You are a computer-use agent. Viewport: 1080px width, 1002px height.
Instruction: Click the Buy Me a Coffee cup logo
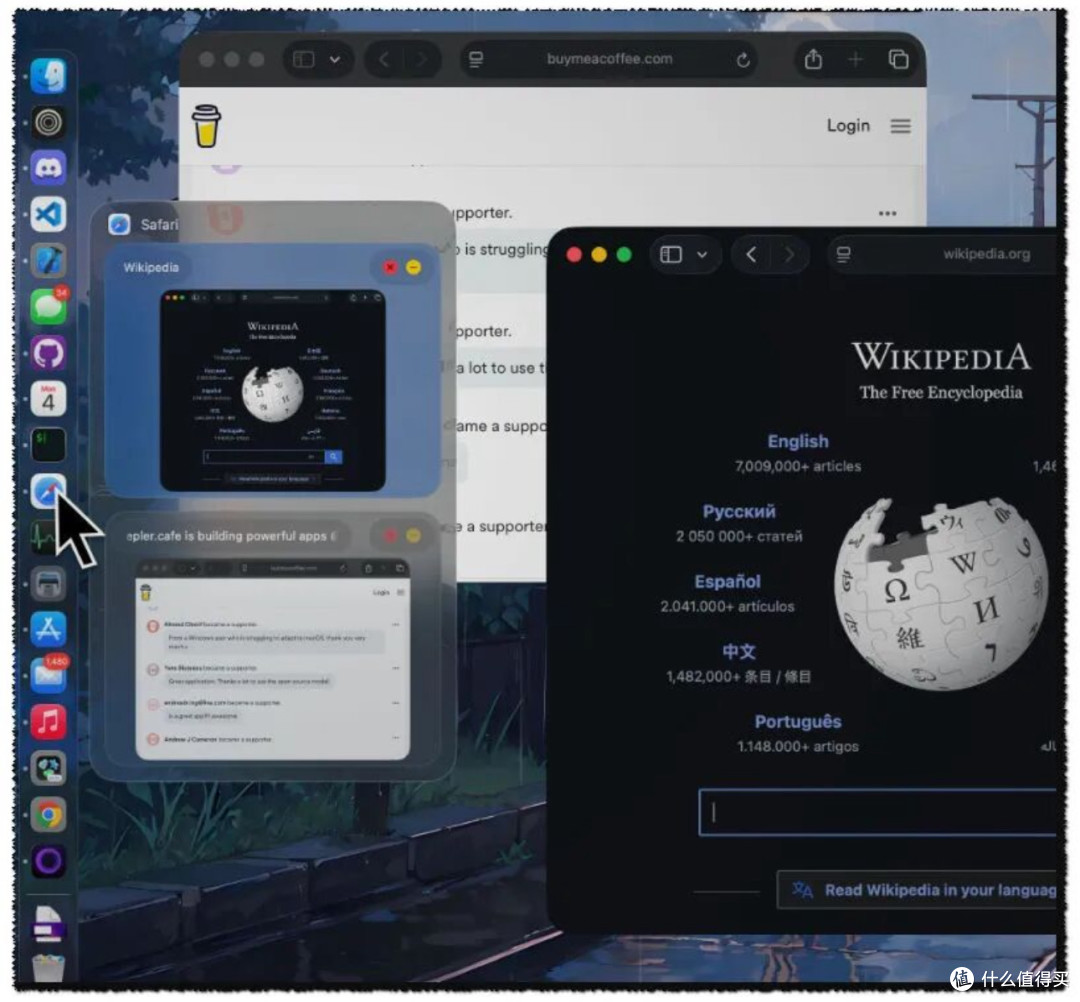point(207,126)
